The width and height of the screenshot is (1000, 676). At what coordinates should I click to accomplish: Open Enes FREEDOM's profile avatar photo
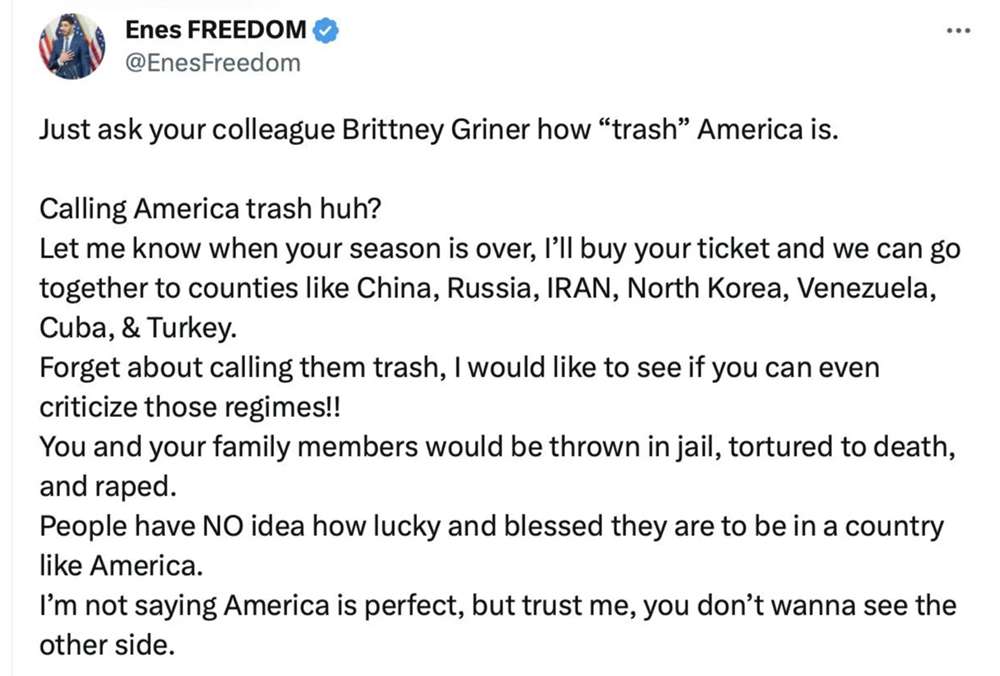pyautogui.click(x=72, y=46)
